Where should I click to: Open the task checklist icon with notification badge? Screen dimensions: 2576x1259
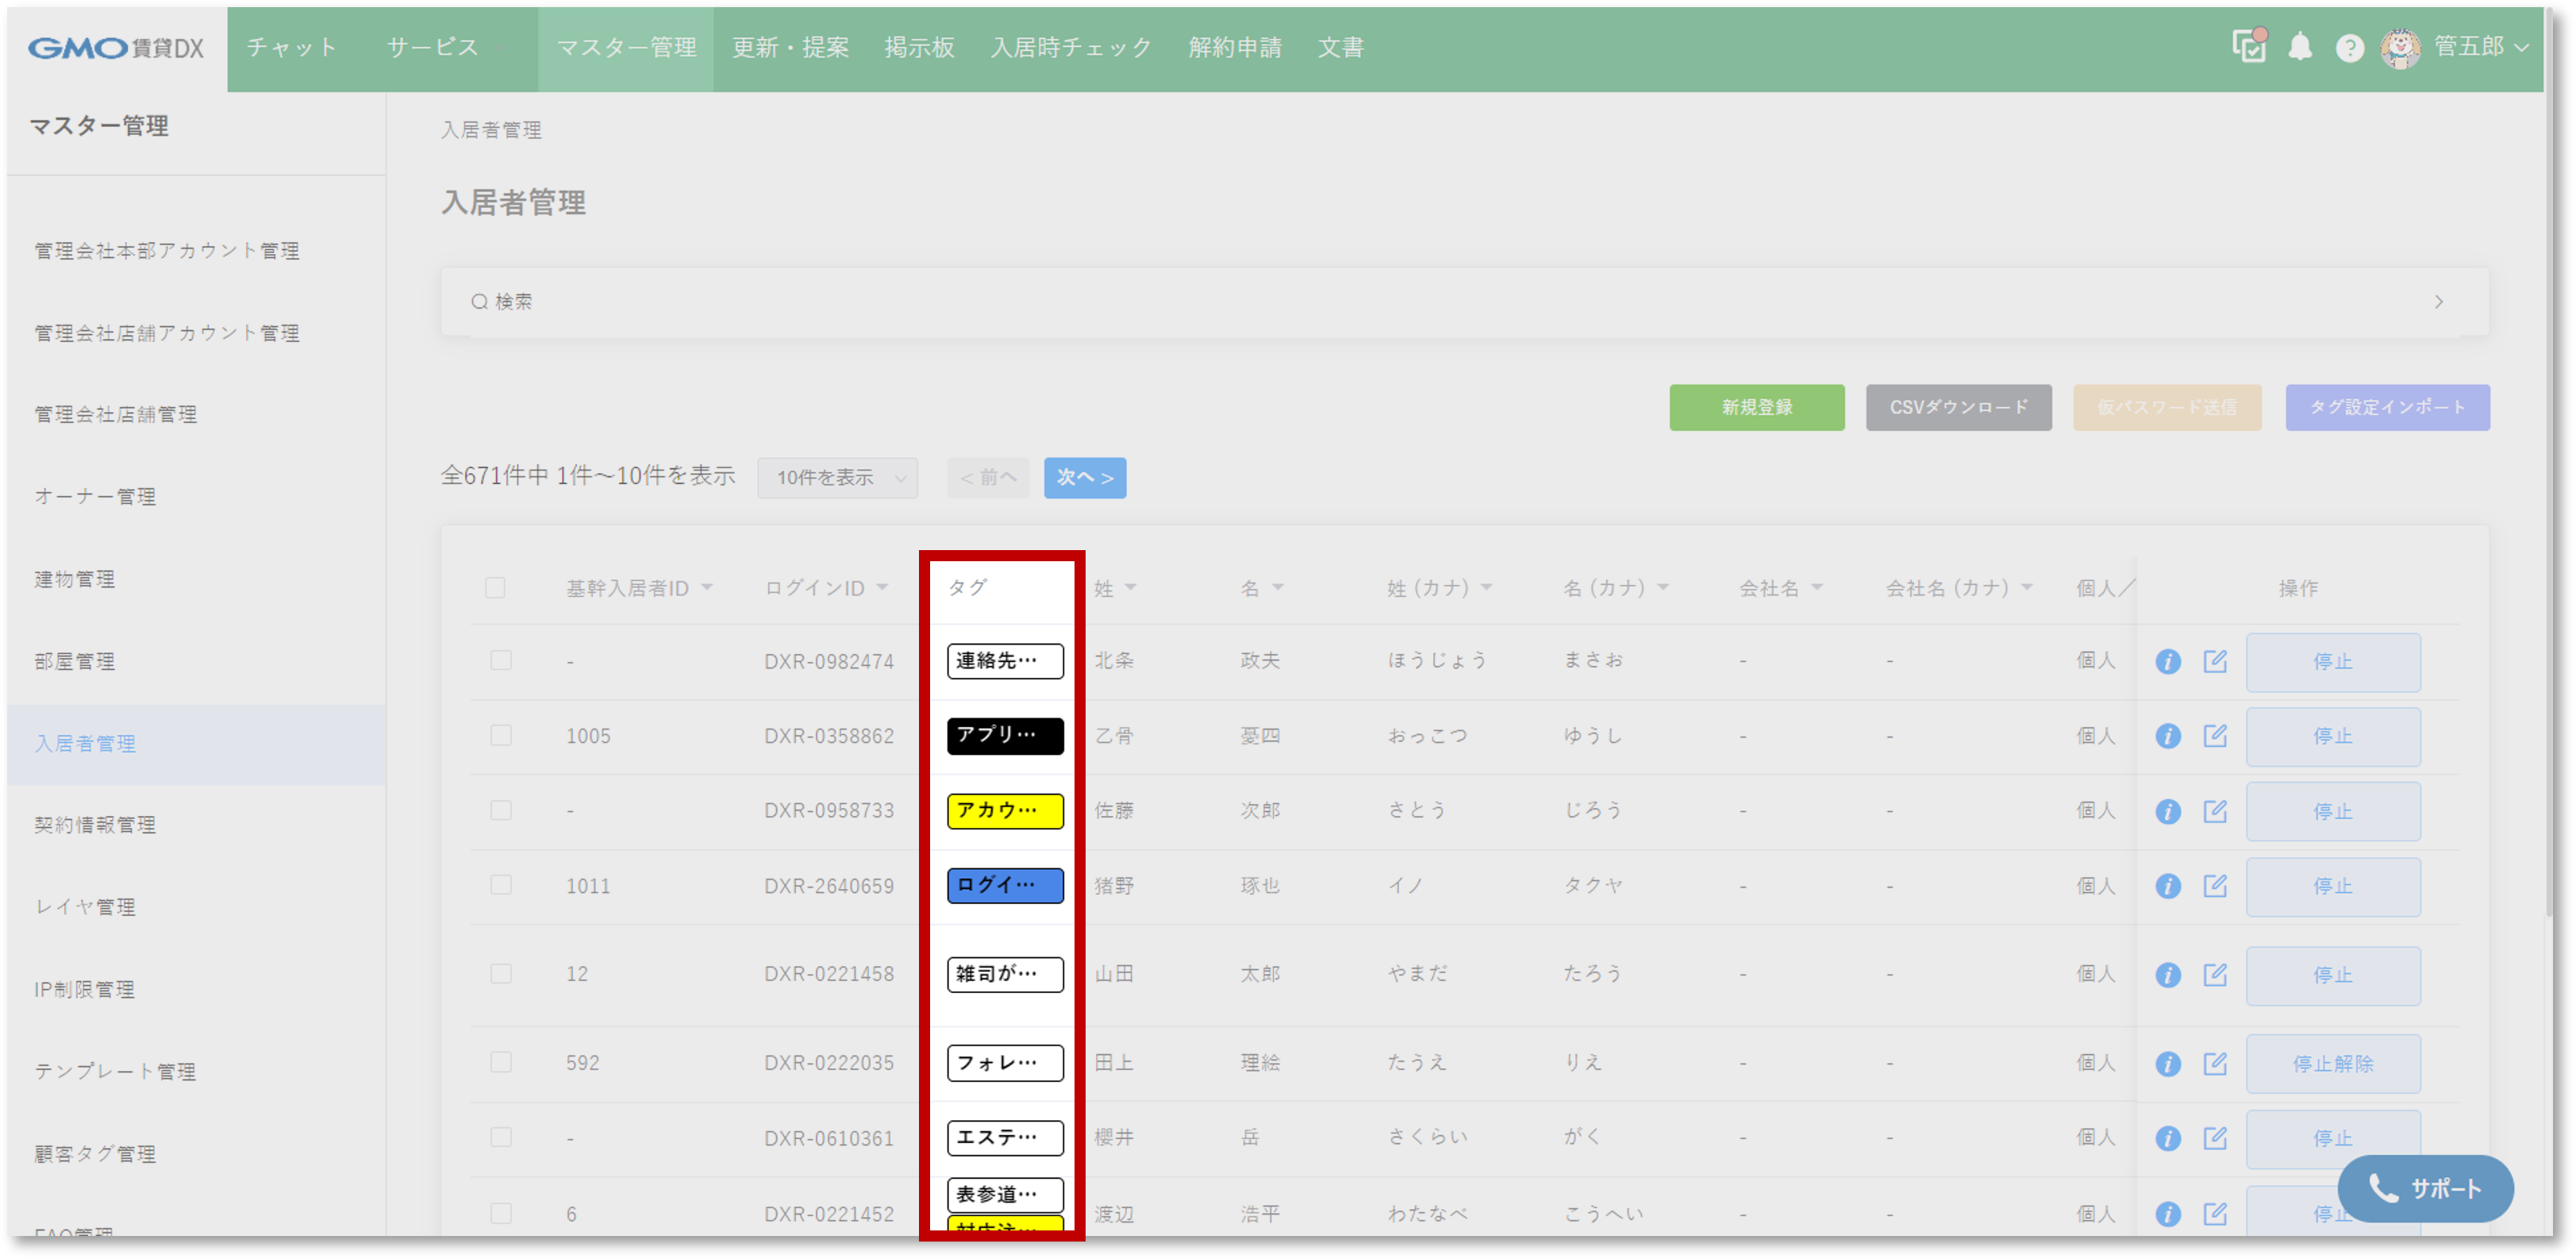coord(2250,47)
